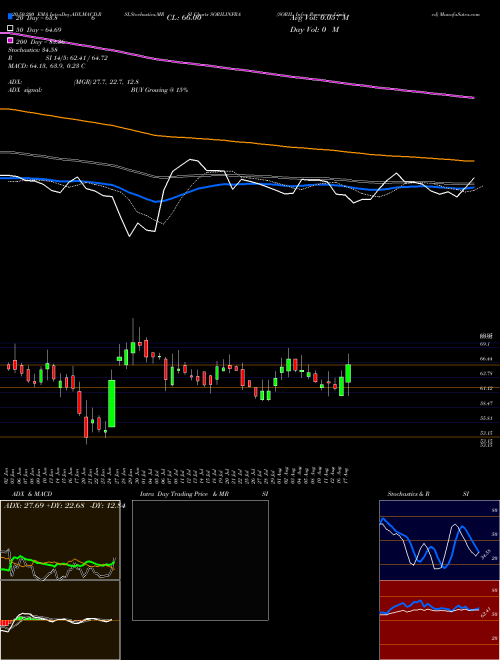The height and width of the screenshot is (660, 500).
Task: Click the 'BUY Growing @ 15%' signal text
Action: coord(159,90)
